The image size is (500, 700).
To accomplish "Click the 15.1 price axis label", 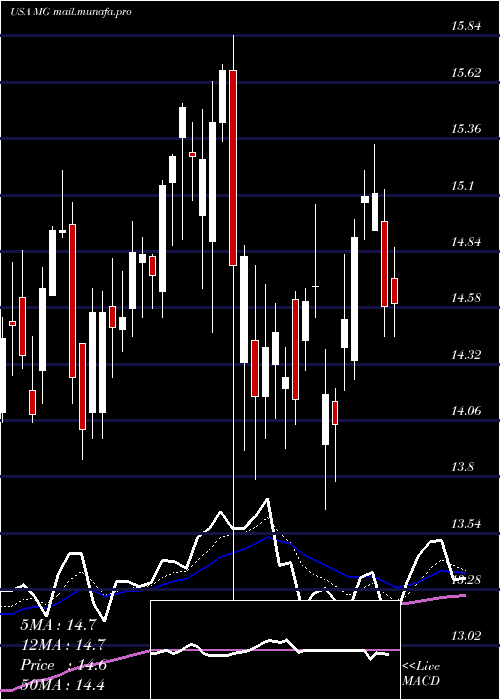I will coord(462,186).
